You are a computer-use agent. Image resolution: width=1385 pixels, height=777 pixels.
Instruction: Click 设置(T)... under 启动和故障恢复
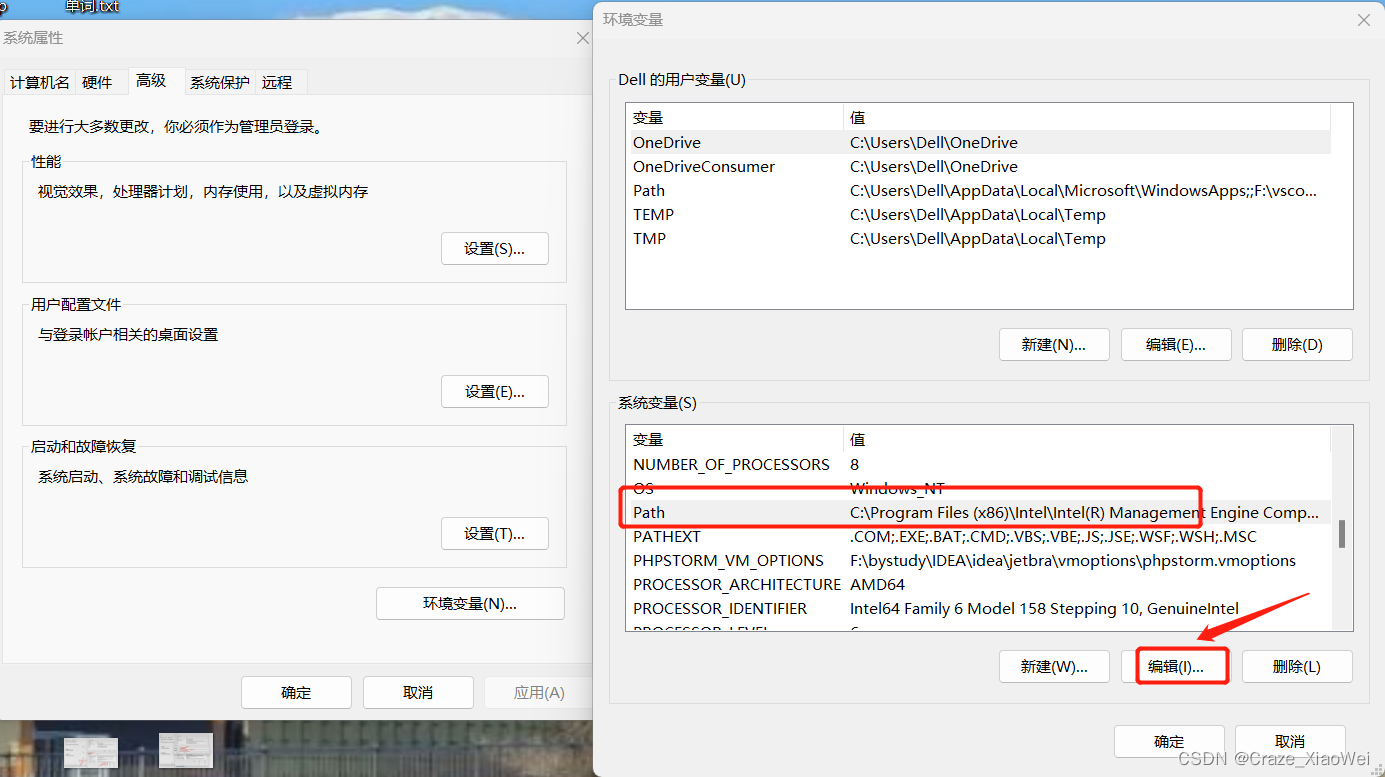[495, 534]
